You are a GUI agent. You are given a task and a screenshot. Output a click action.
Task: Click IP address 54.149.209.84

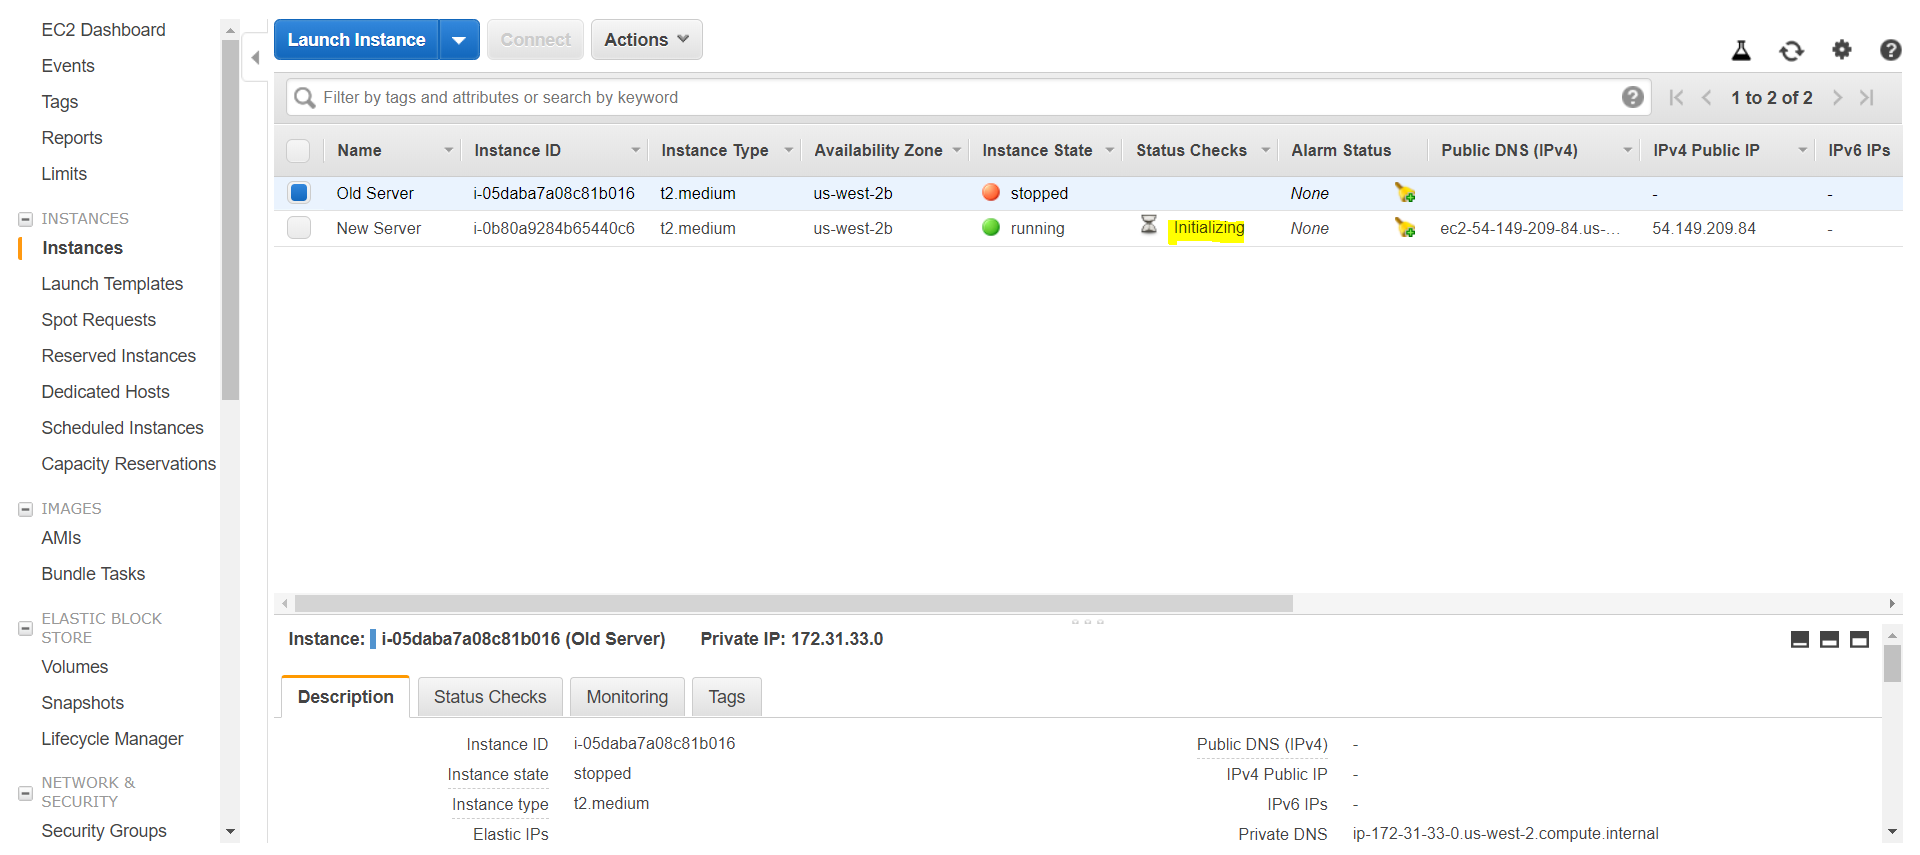1703,228
